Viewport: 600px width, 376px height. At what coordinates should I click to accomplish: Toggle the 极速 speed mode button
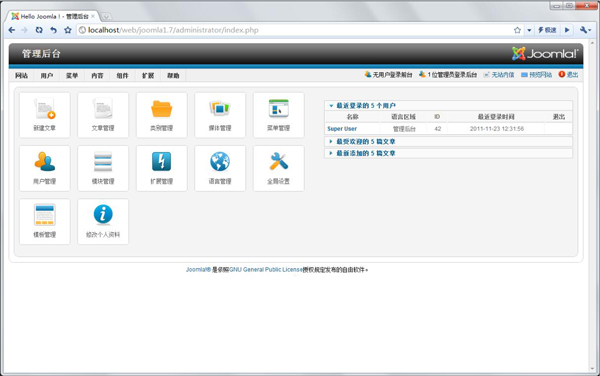(x=548, y=30)
